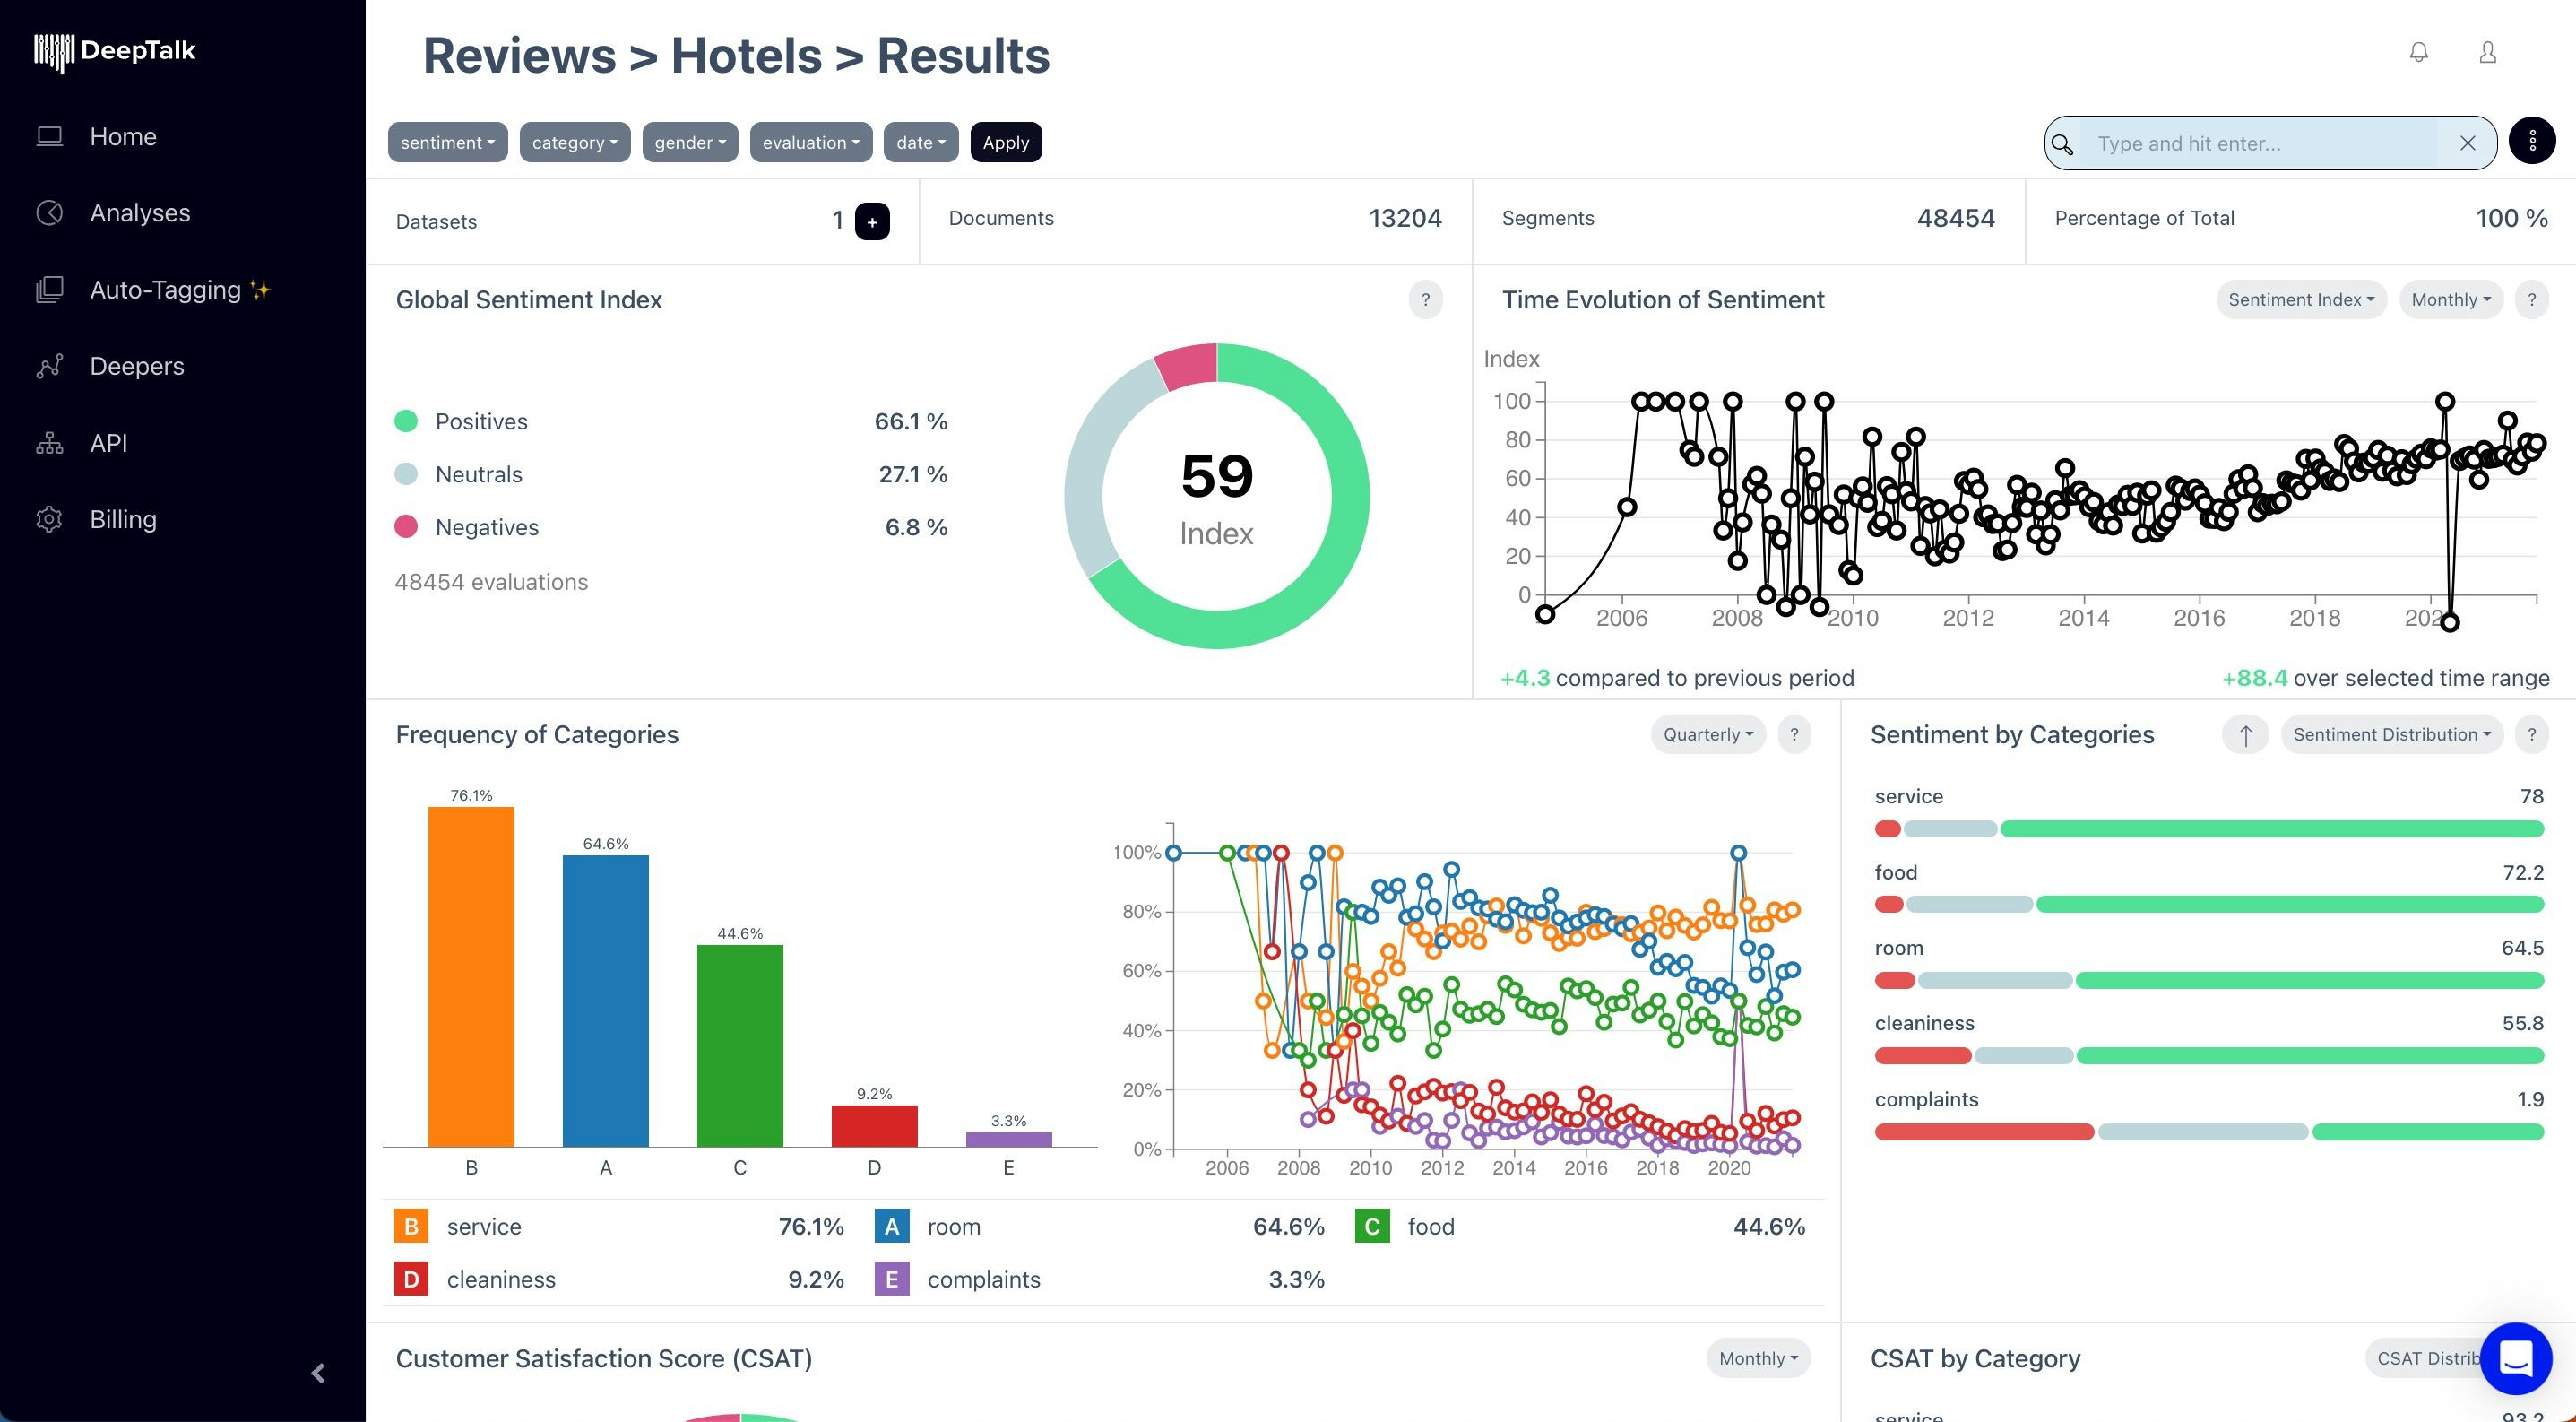Image resolution: width=2576 pixels, height=1422 pixels.
Task: Open Auto-Tagging from the sidebar
Action: pos(165,290)
